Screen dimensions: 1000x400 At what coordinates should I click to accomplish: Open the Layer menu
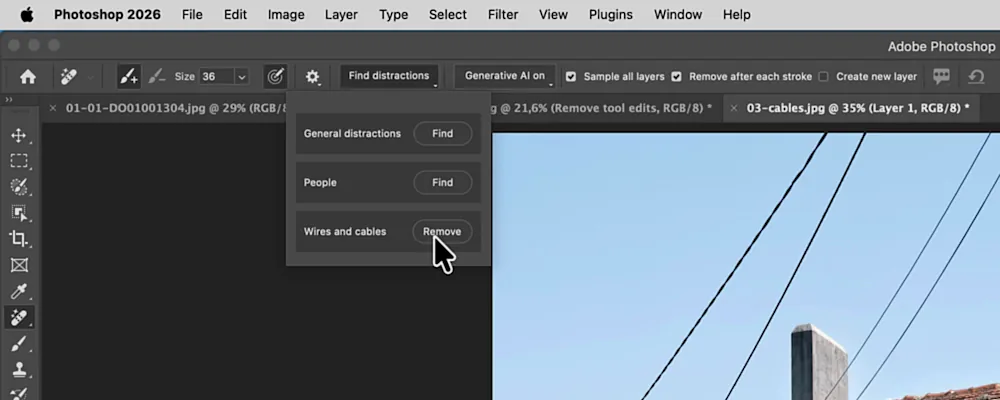[341, 15]
